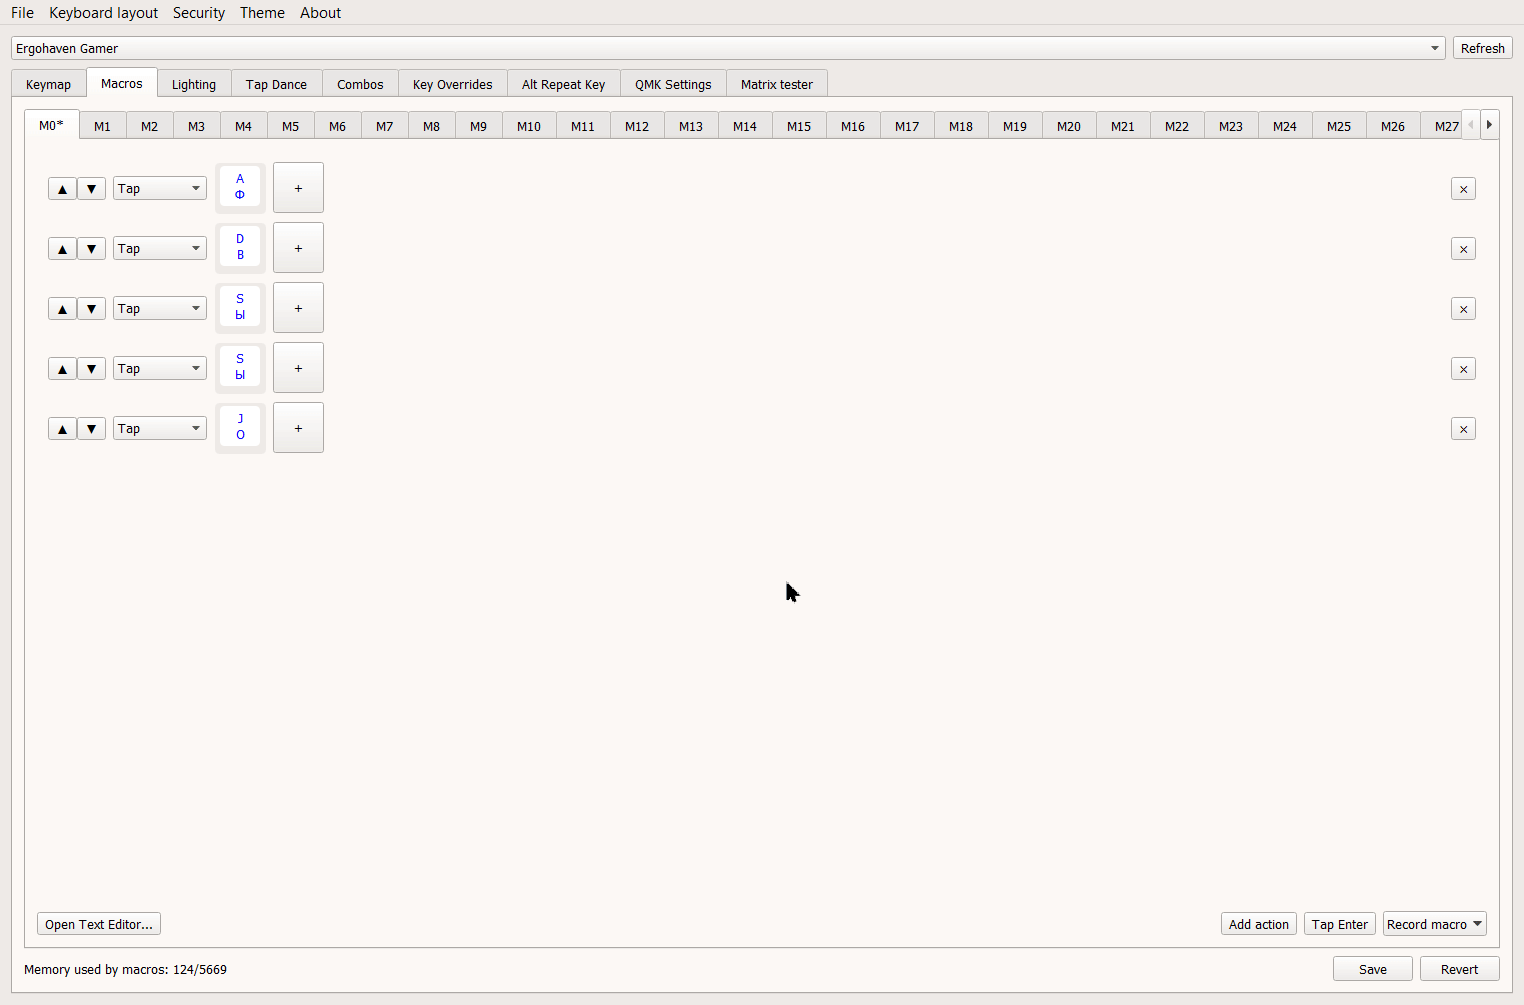The image size is (1524, 1005).
Task: Open Tap dropdown in the first row
Action: point(159,189)
